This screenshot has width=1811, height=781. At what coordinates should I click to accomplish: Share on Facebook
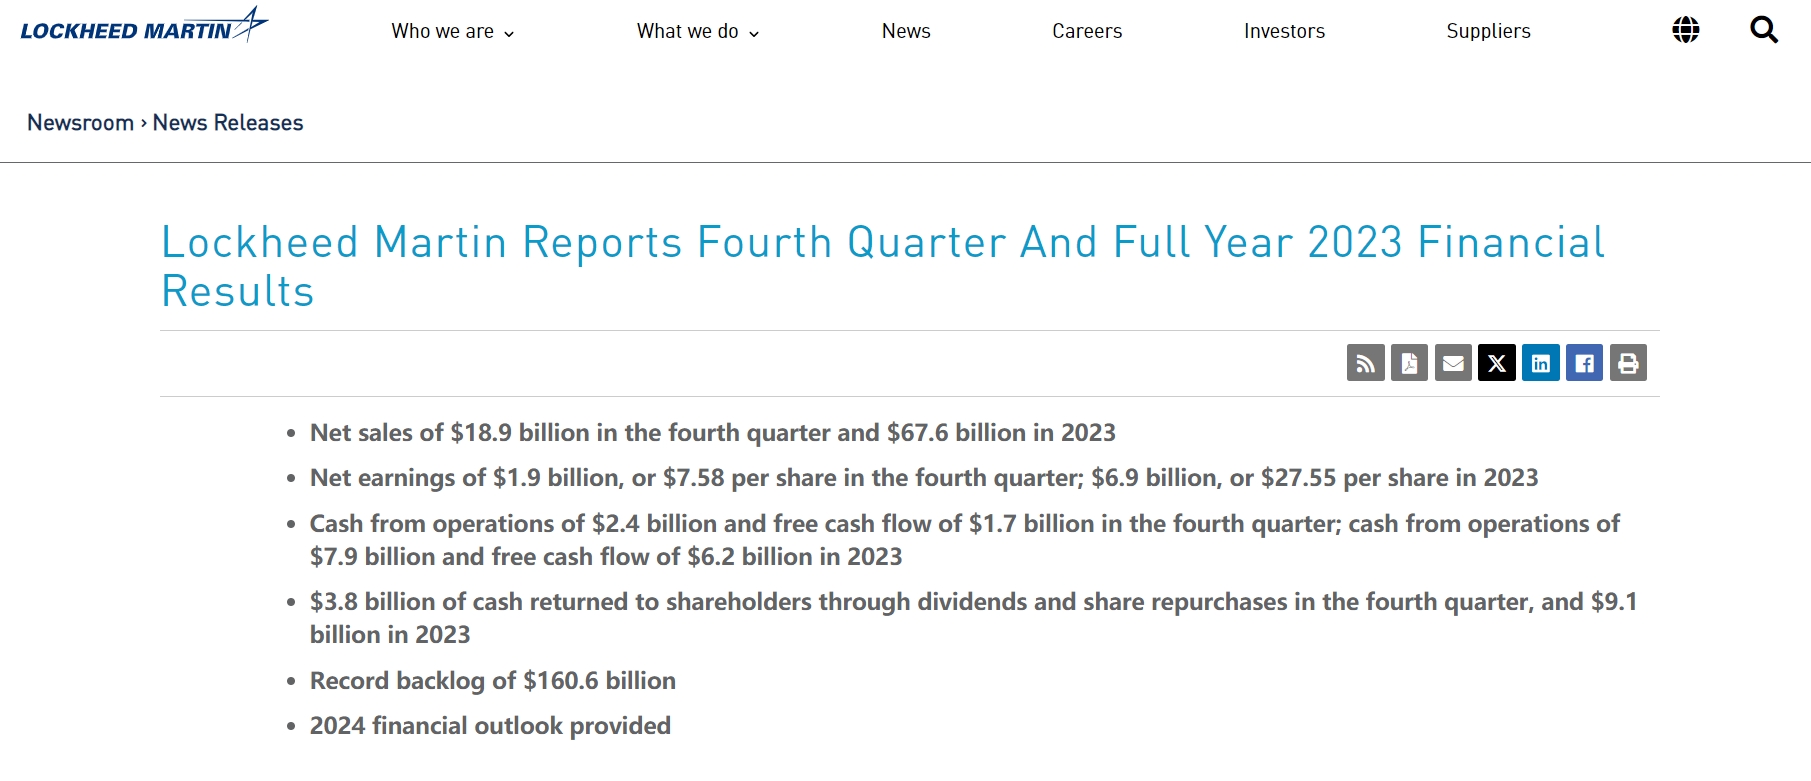pyautogui.click(x=1584, y=363)
